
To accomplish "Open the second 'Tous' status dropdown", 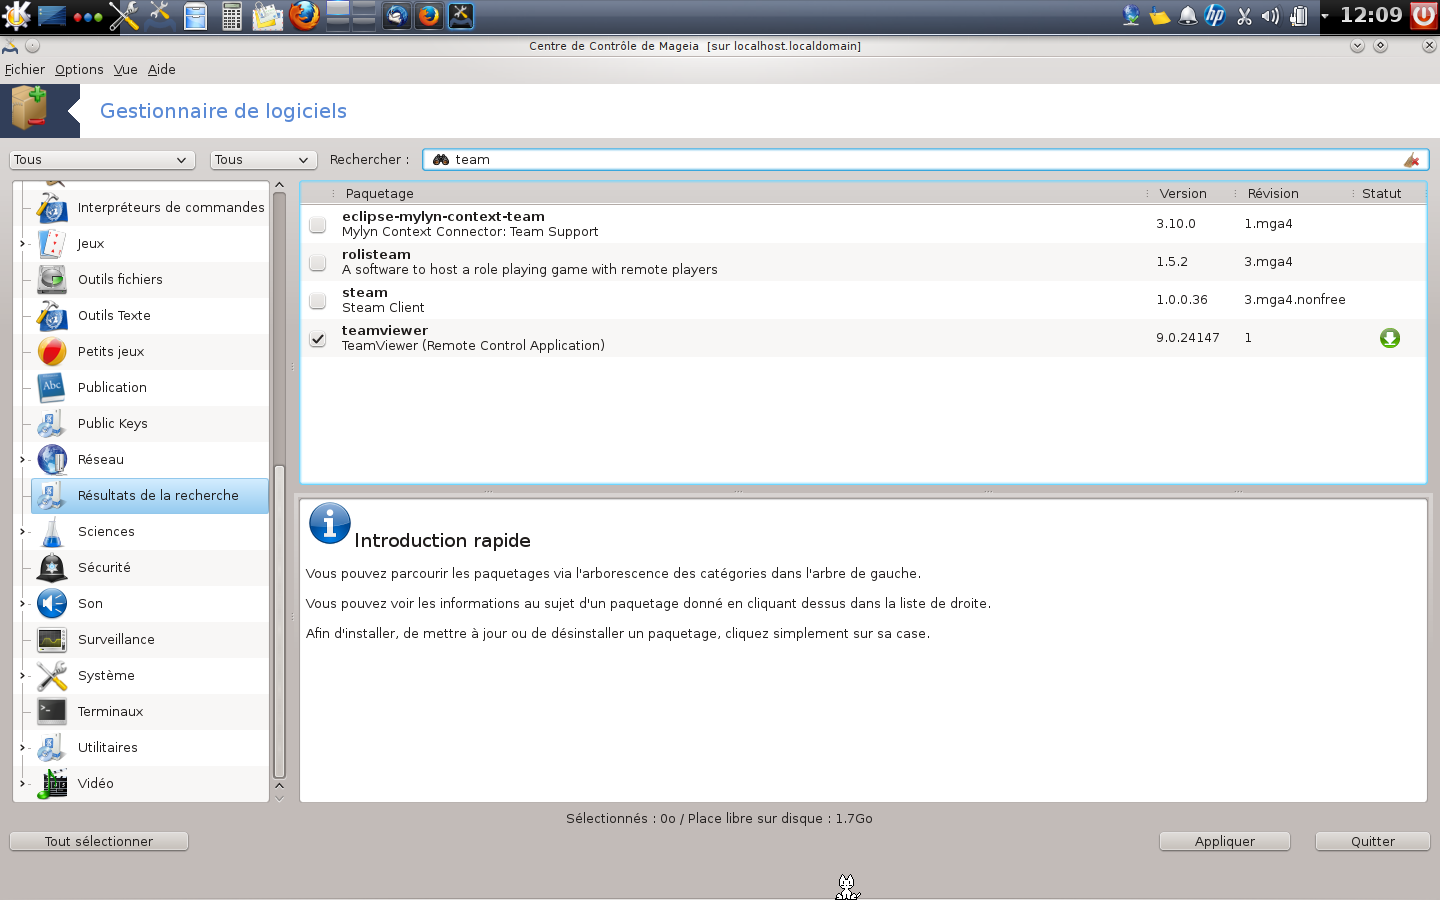I will [264, 160].
